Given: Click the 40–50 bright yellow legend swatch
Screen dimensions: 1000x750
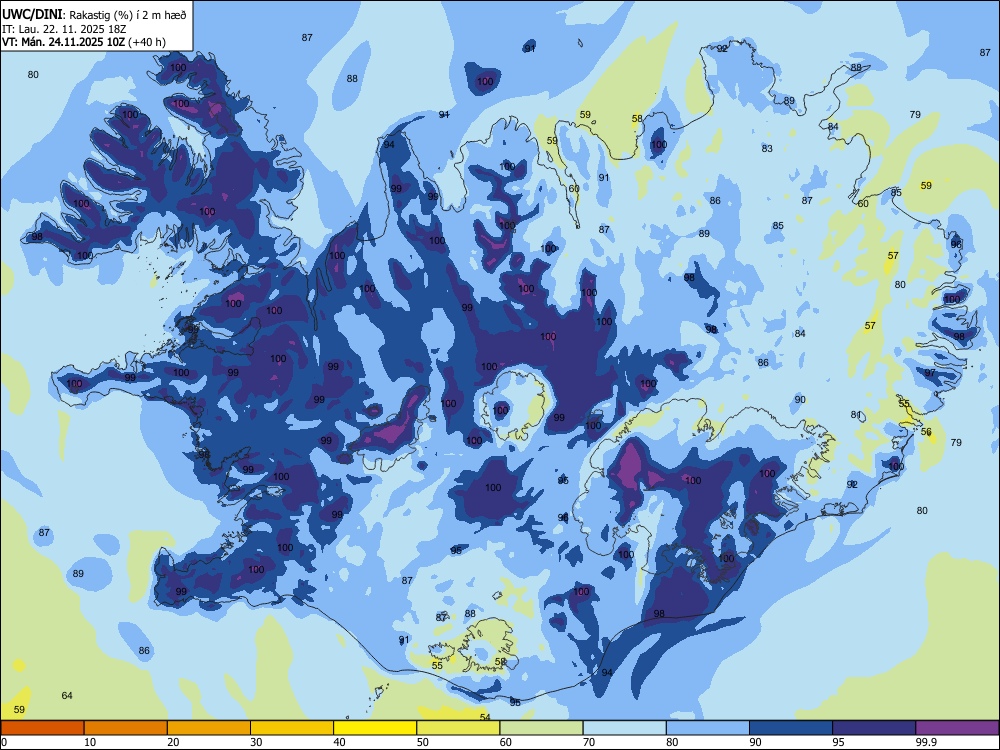Looking at the screenshot, I should [375, 728].
